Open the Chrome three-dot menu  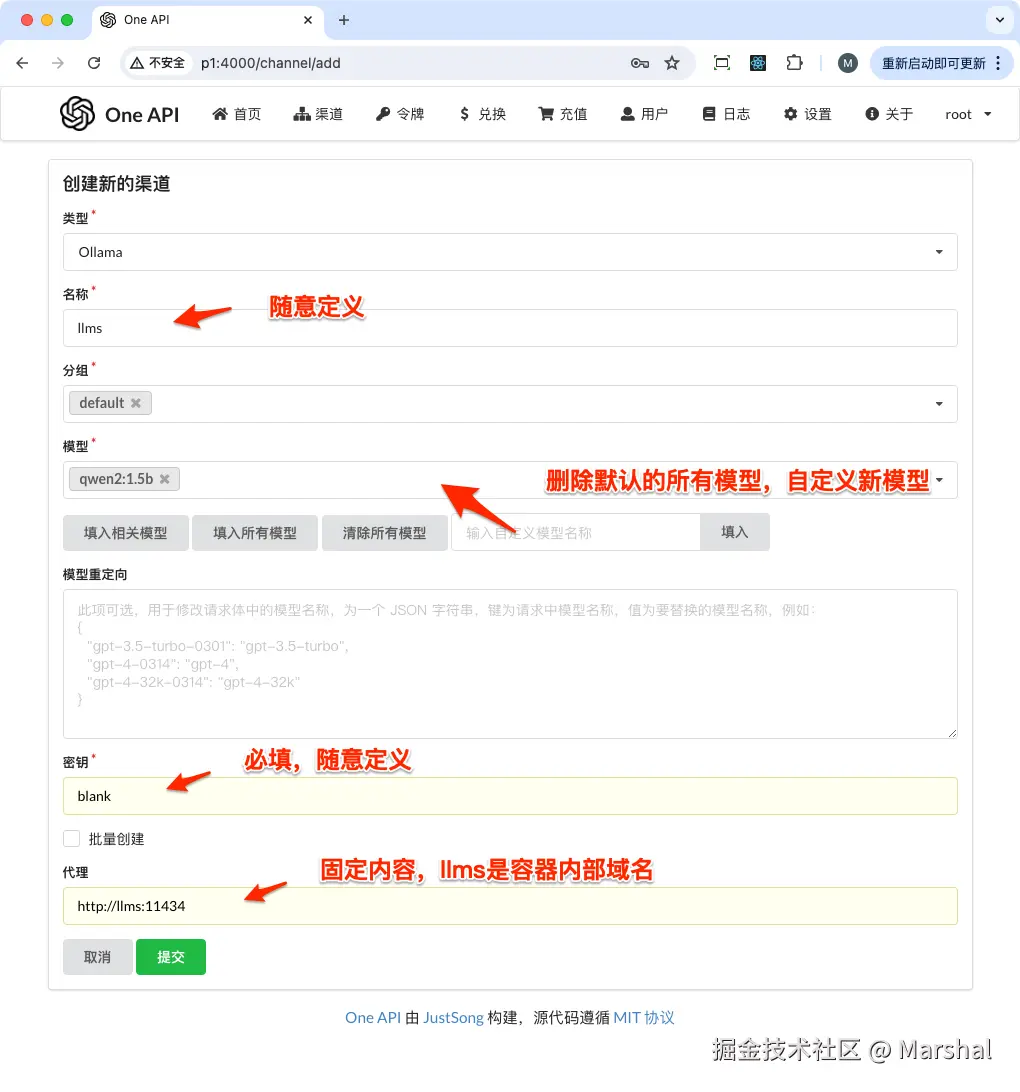point(998,63)
